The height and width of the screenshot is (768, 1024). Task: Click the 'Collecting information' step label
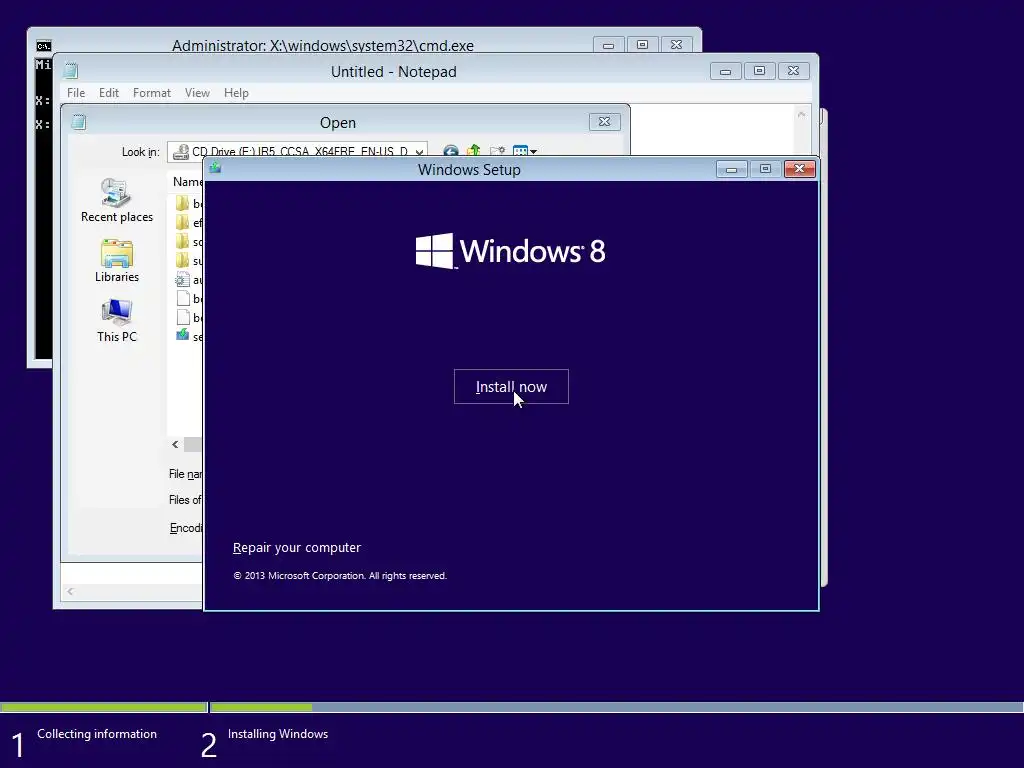tap(97, 734)
